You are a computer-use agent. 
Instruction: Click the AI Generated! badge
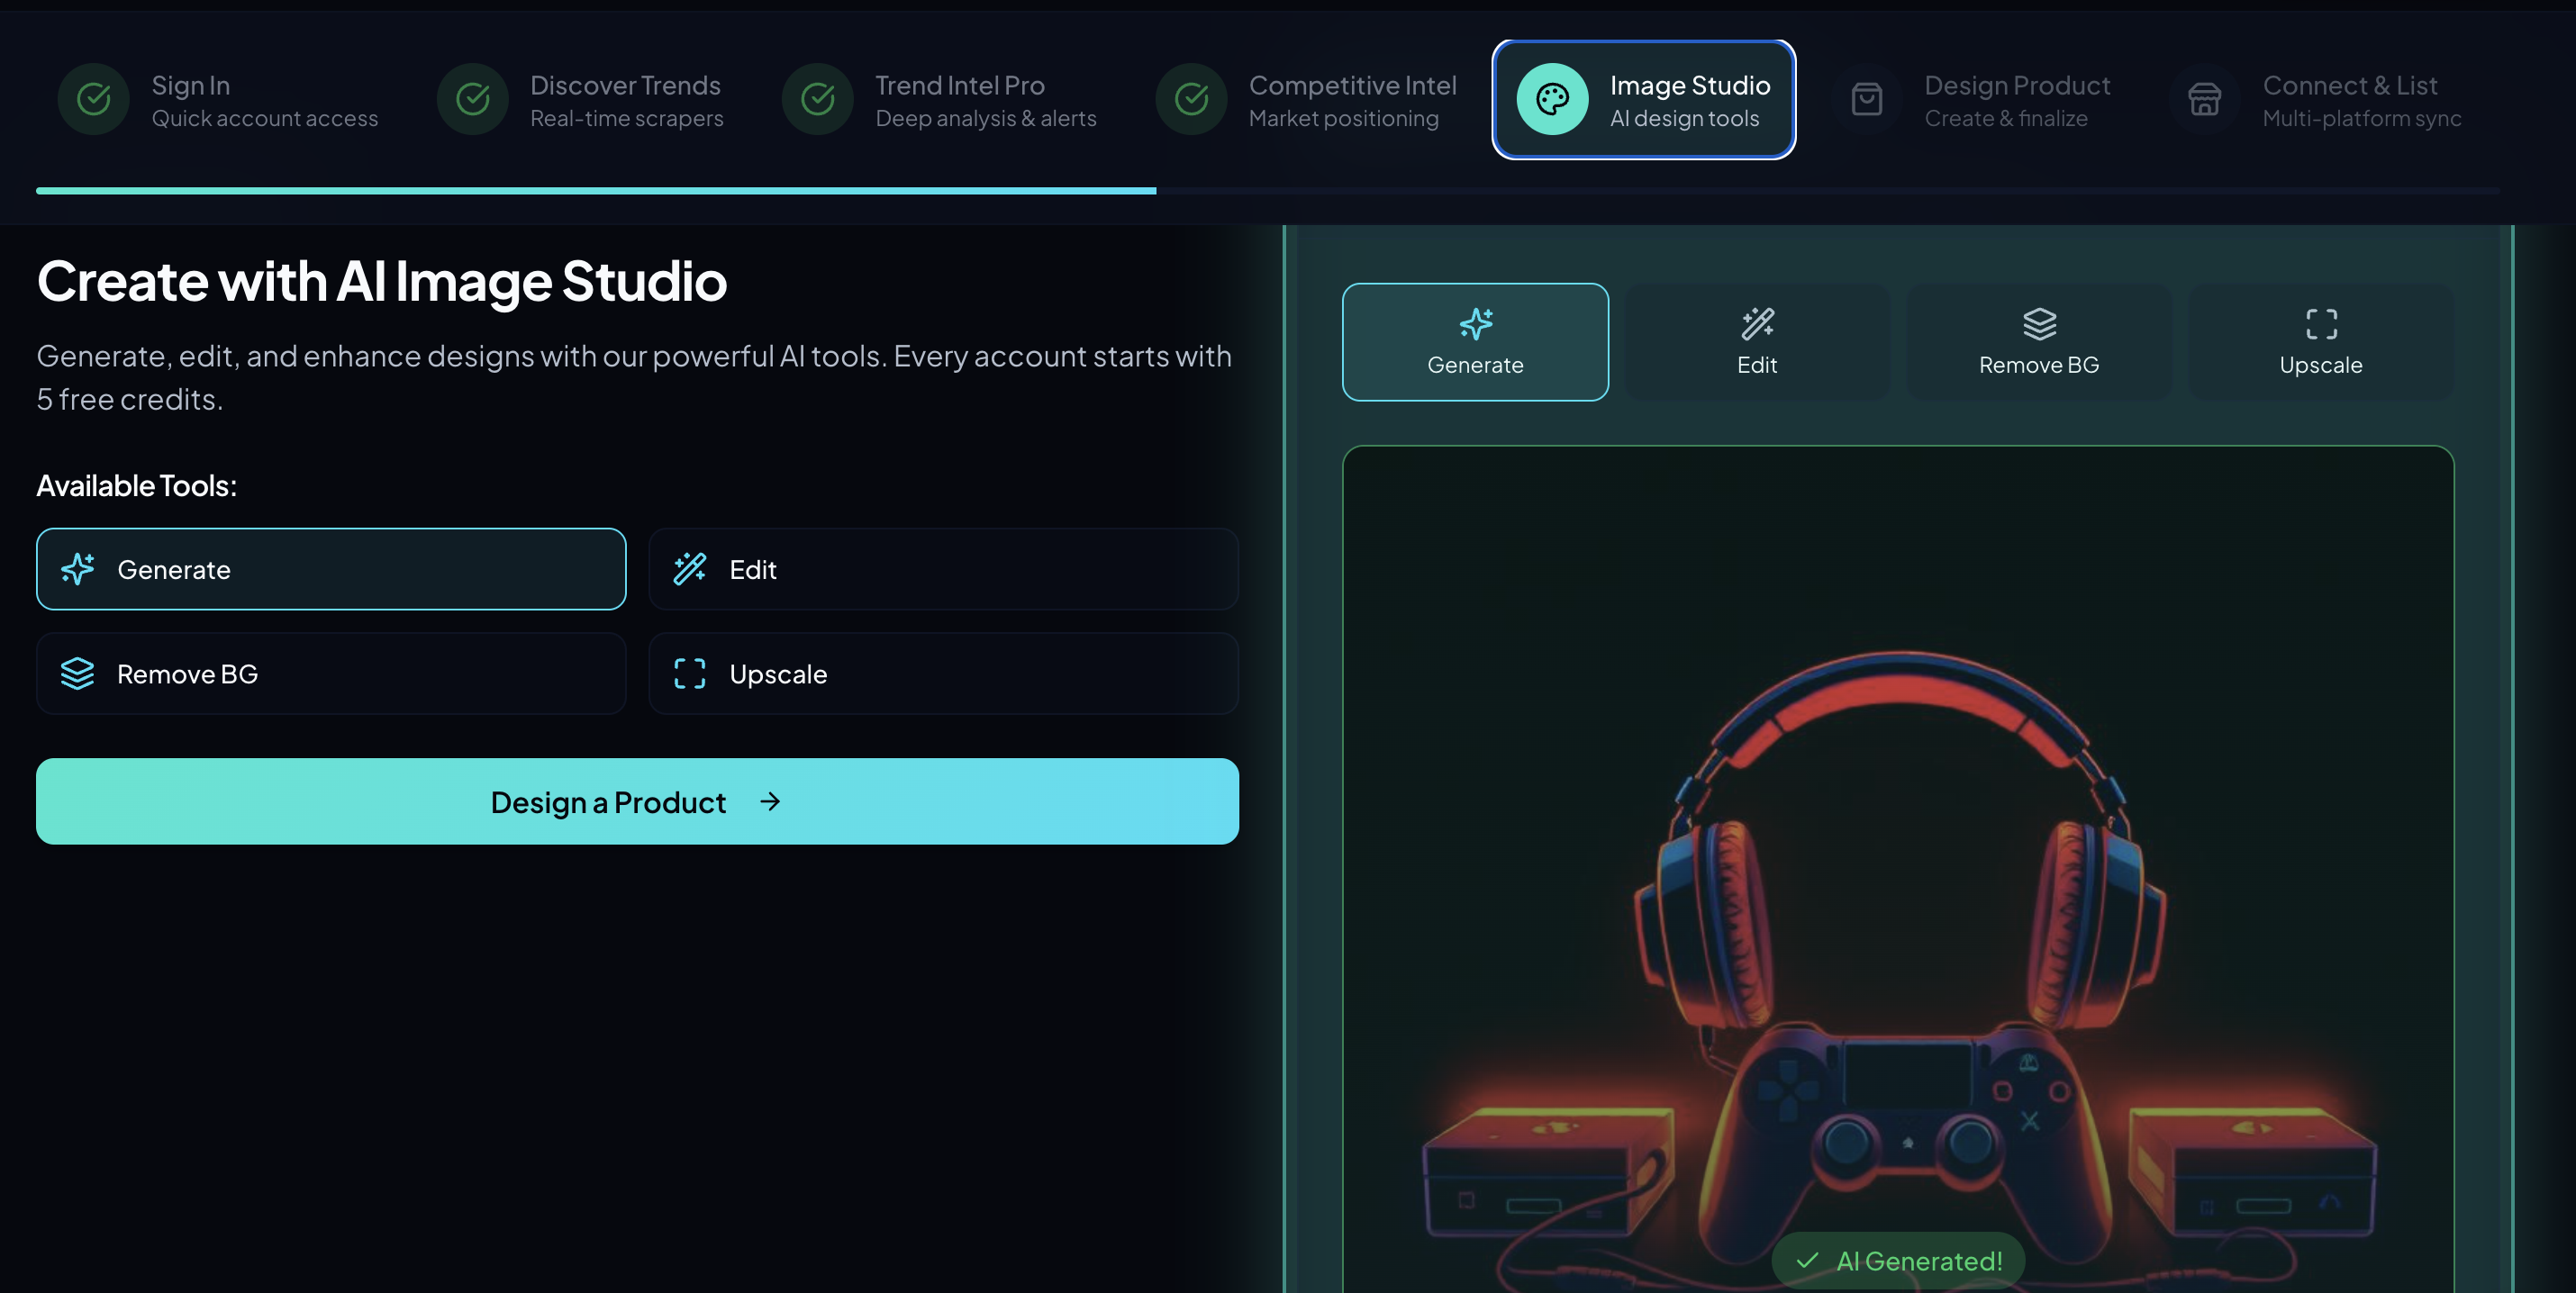click(x=1897, y=1261)
